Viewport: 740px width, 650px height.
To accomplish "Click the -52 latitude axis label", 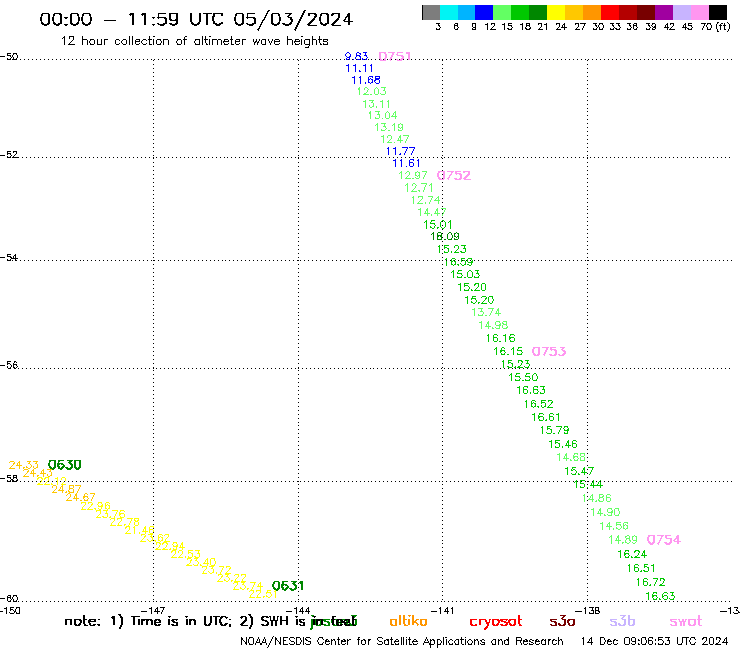I will [9, 155].
